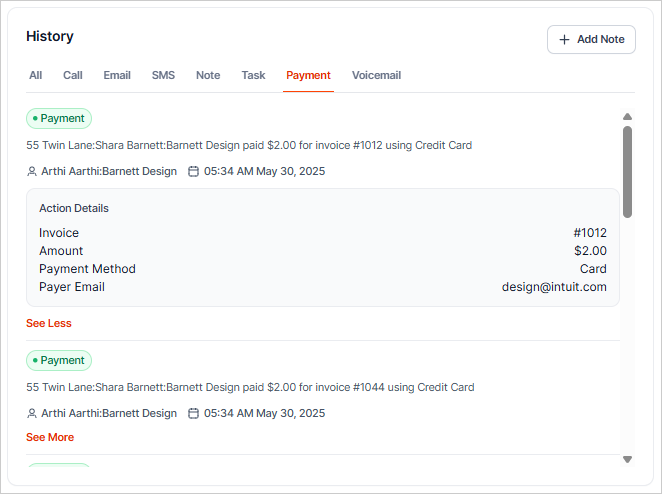Viewport: 662px width, 494px height.
Task: View the Task tab
Action: [253, 75]
